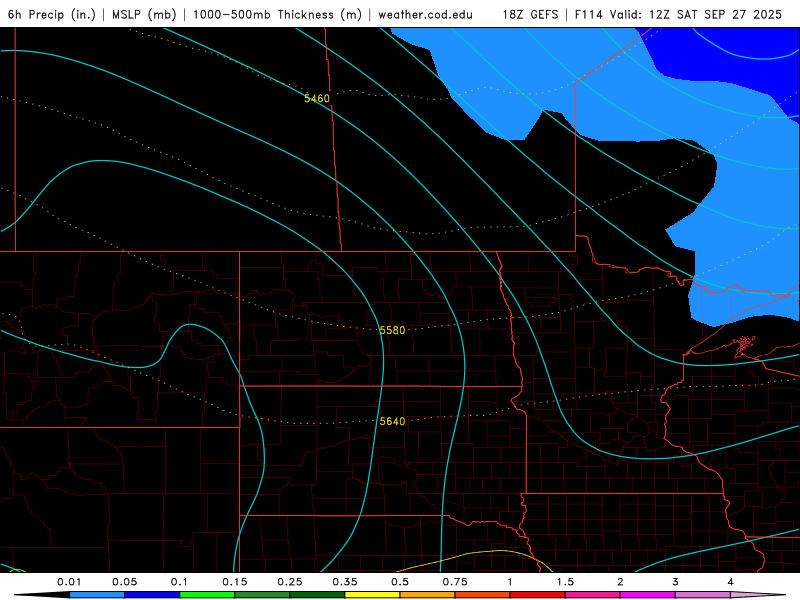Image resolution: width=800 pixels, height=600 pixels.
Task: Click the "MSLP (mb)" header text
Action: coord(144,14)
